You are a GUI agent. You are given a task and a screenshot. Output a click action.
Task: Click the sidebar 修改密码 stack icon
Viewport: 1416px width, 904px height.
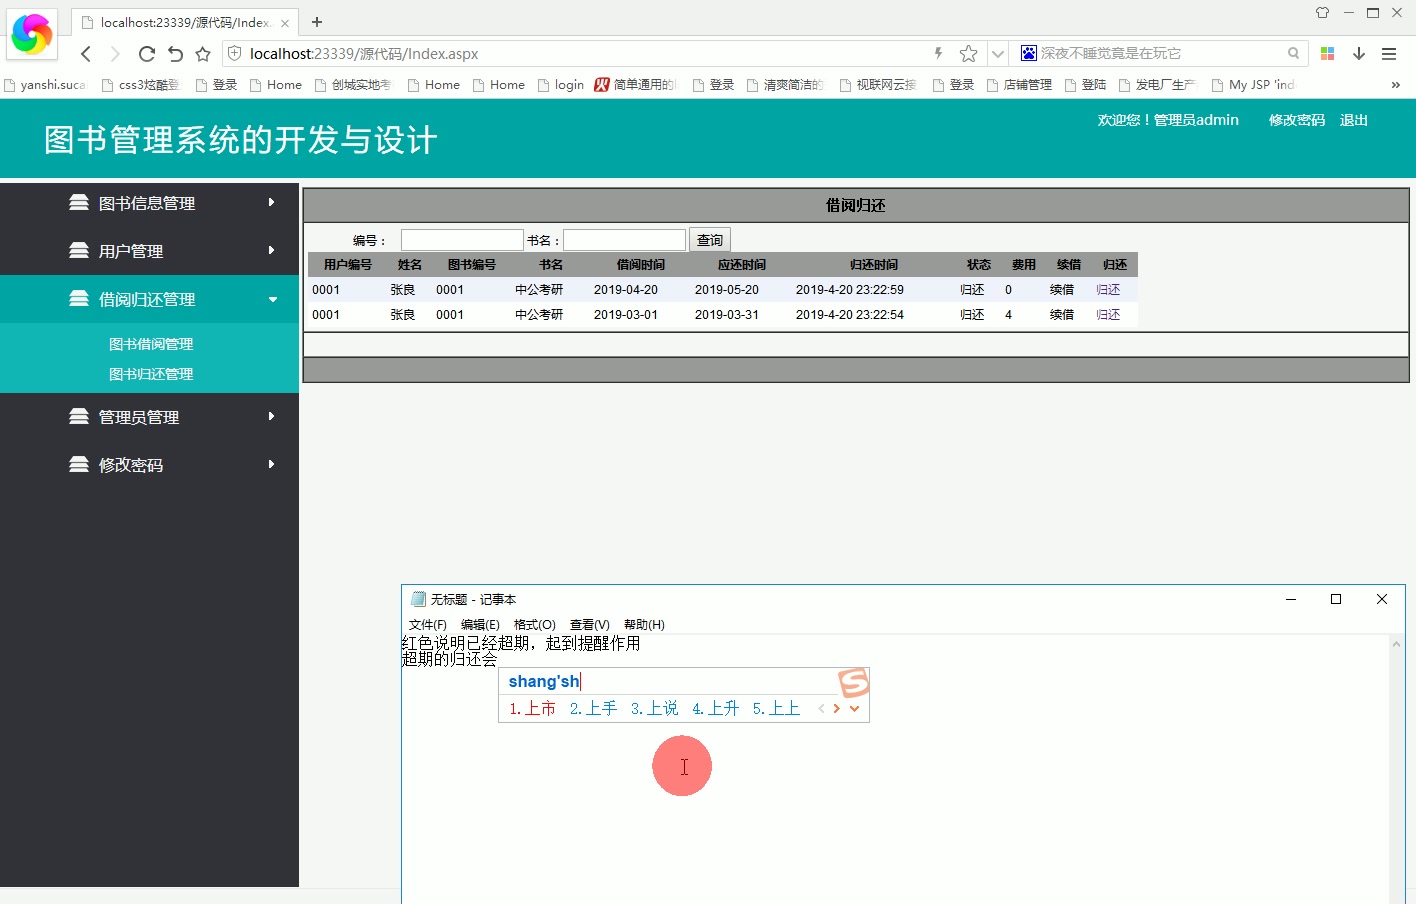pos(79,464)
